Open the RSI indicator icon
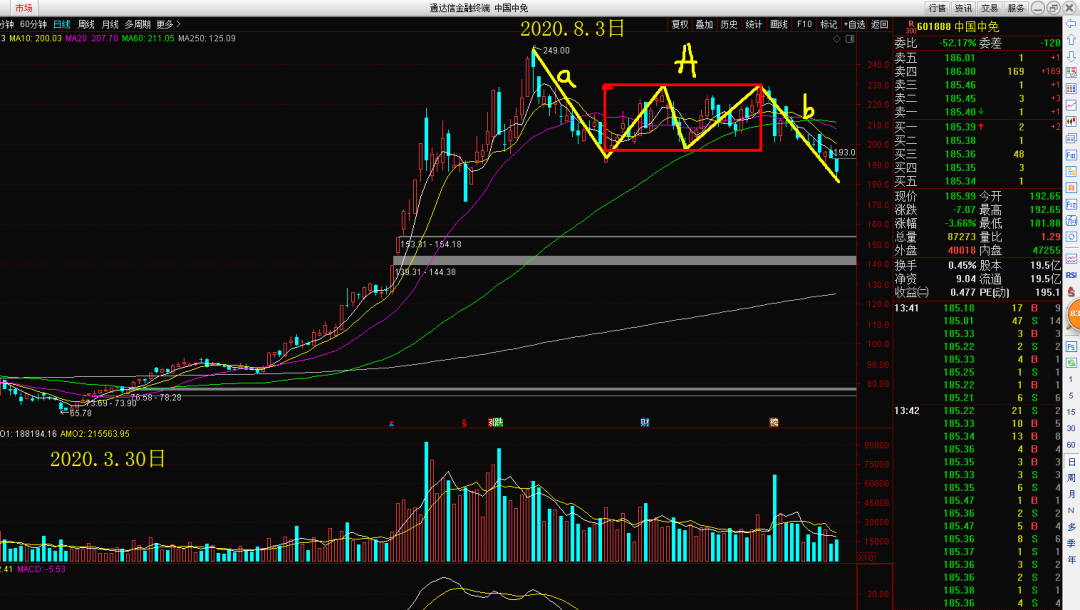Viewport: 1080px width, 610px height. 1071,275
